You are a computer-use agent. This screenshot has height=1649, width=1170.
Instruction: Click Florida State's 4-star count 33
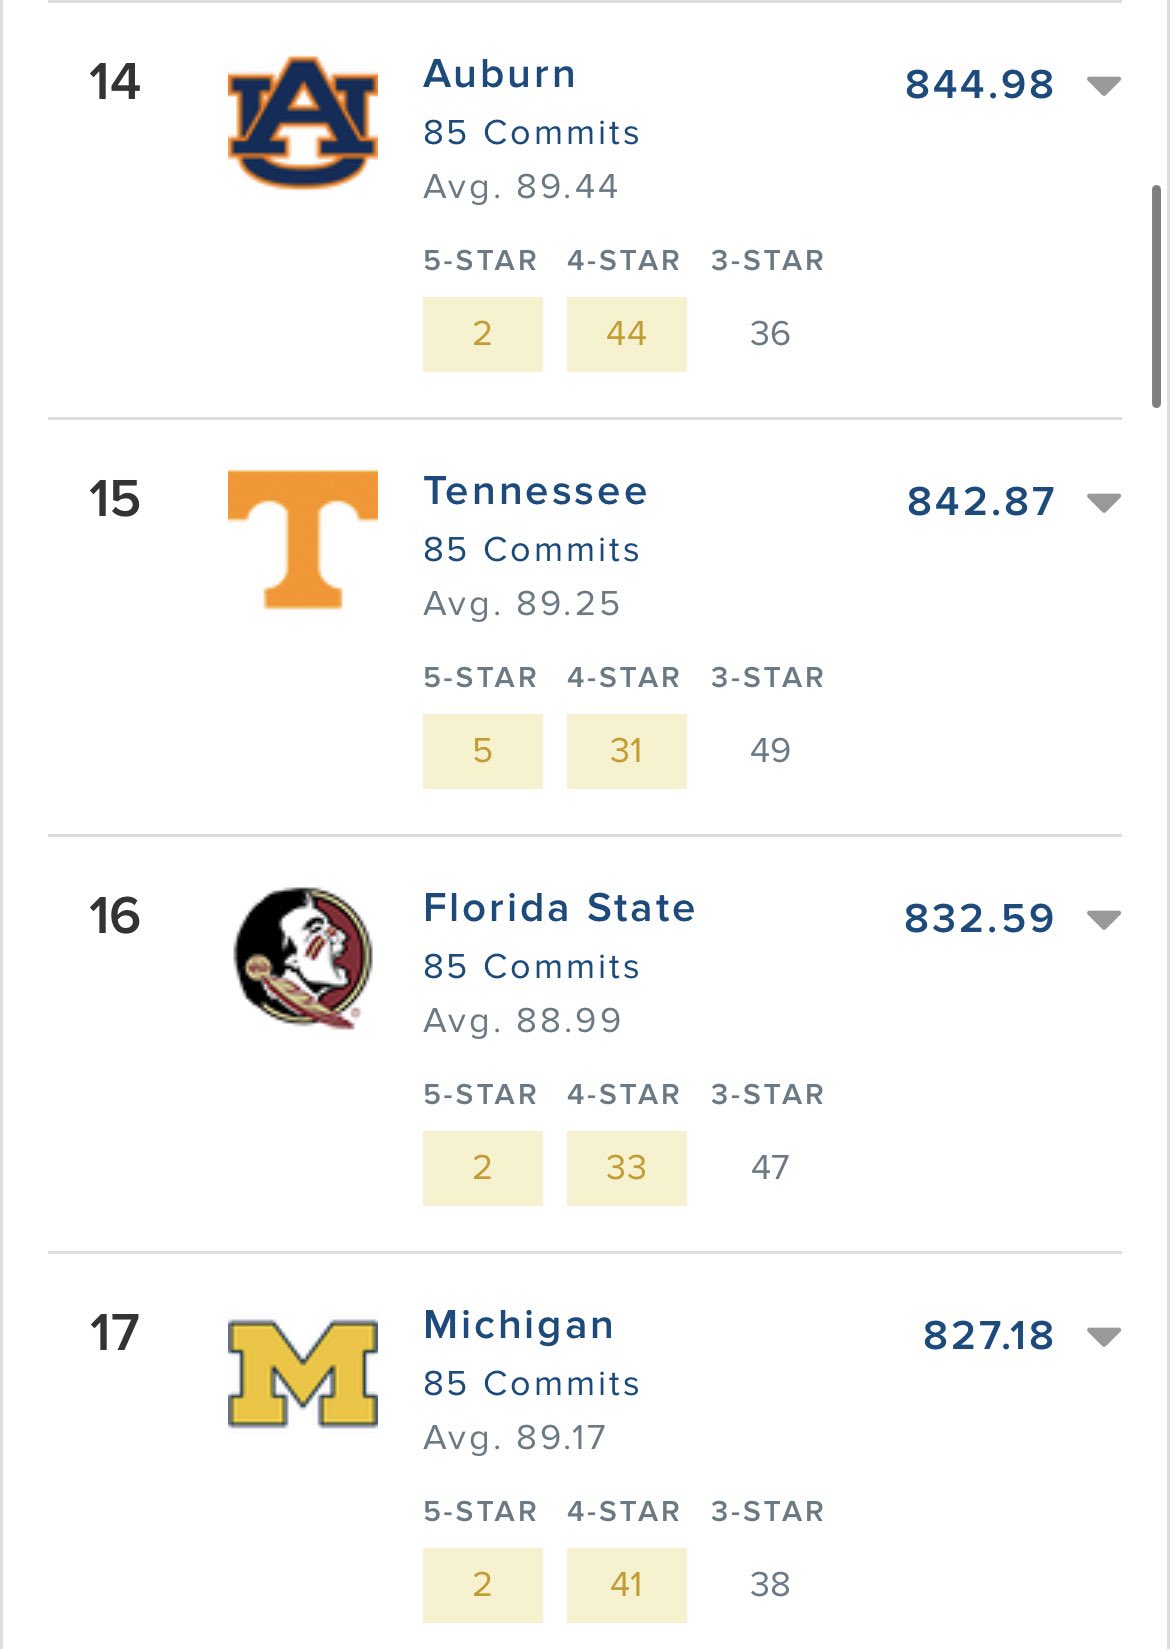pos(626,1168)
